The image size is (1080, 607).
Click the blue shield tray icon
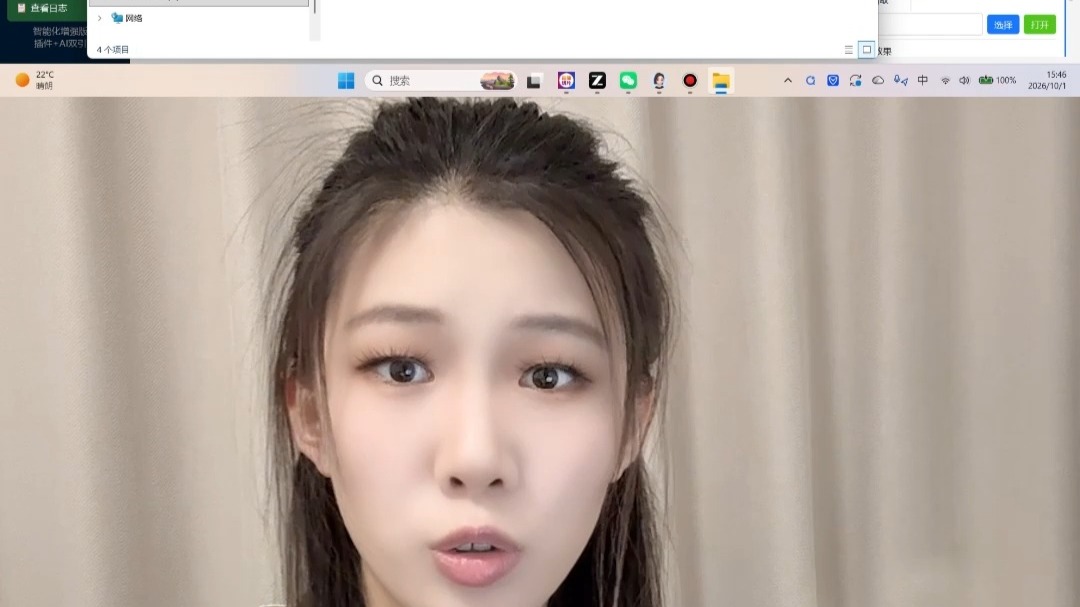[x=833, y=81]
